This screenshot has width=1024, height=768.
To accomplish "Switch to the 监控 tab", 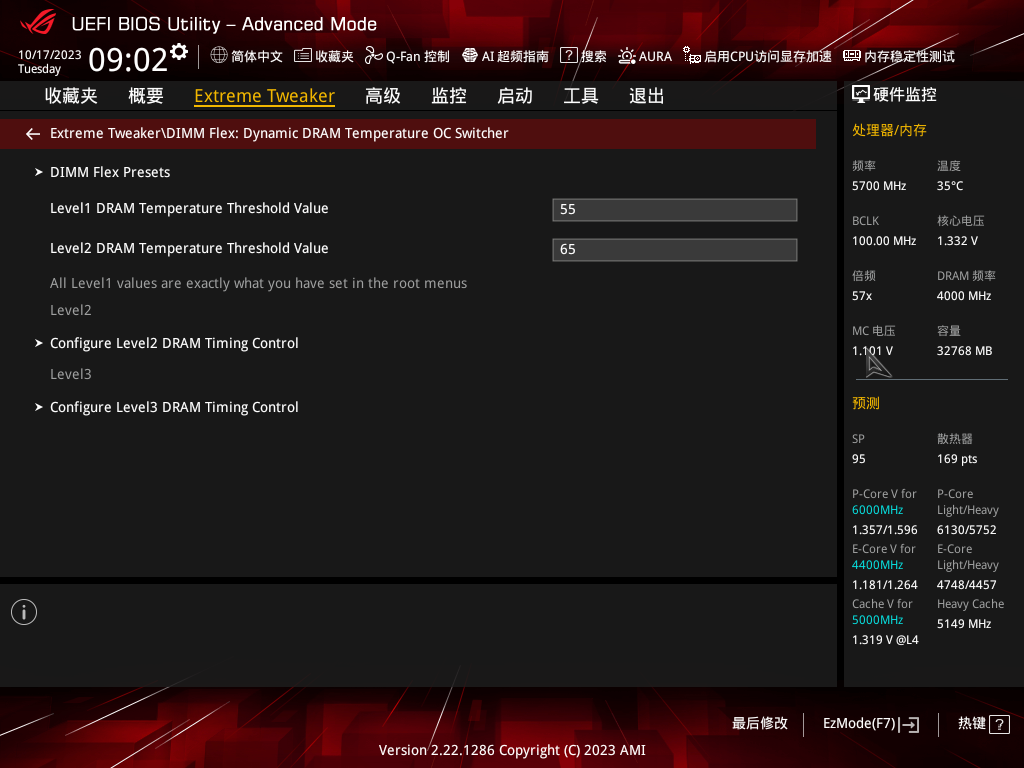I will pyautogui.click(x=449, y=96).
